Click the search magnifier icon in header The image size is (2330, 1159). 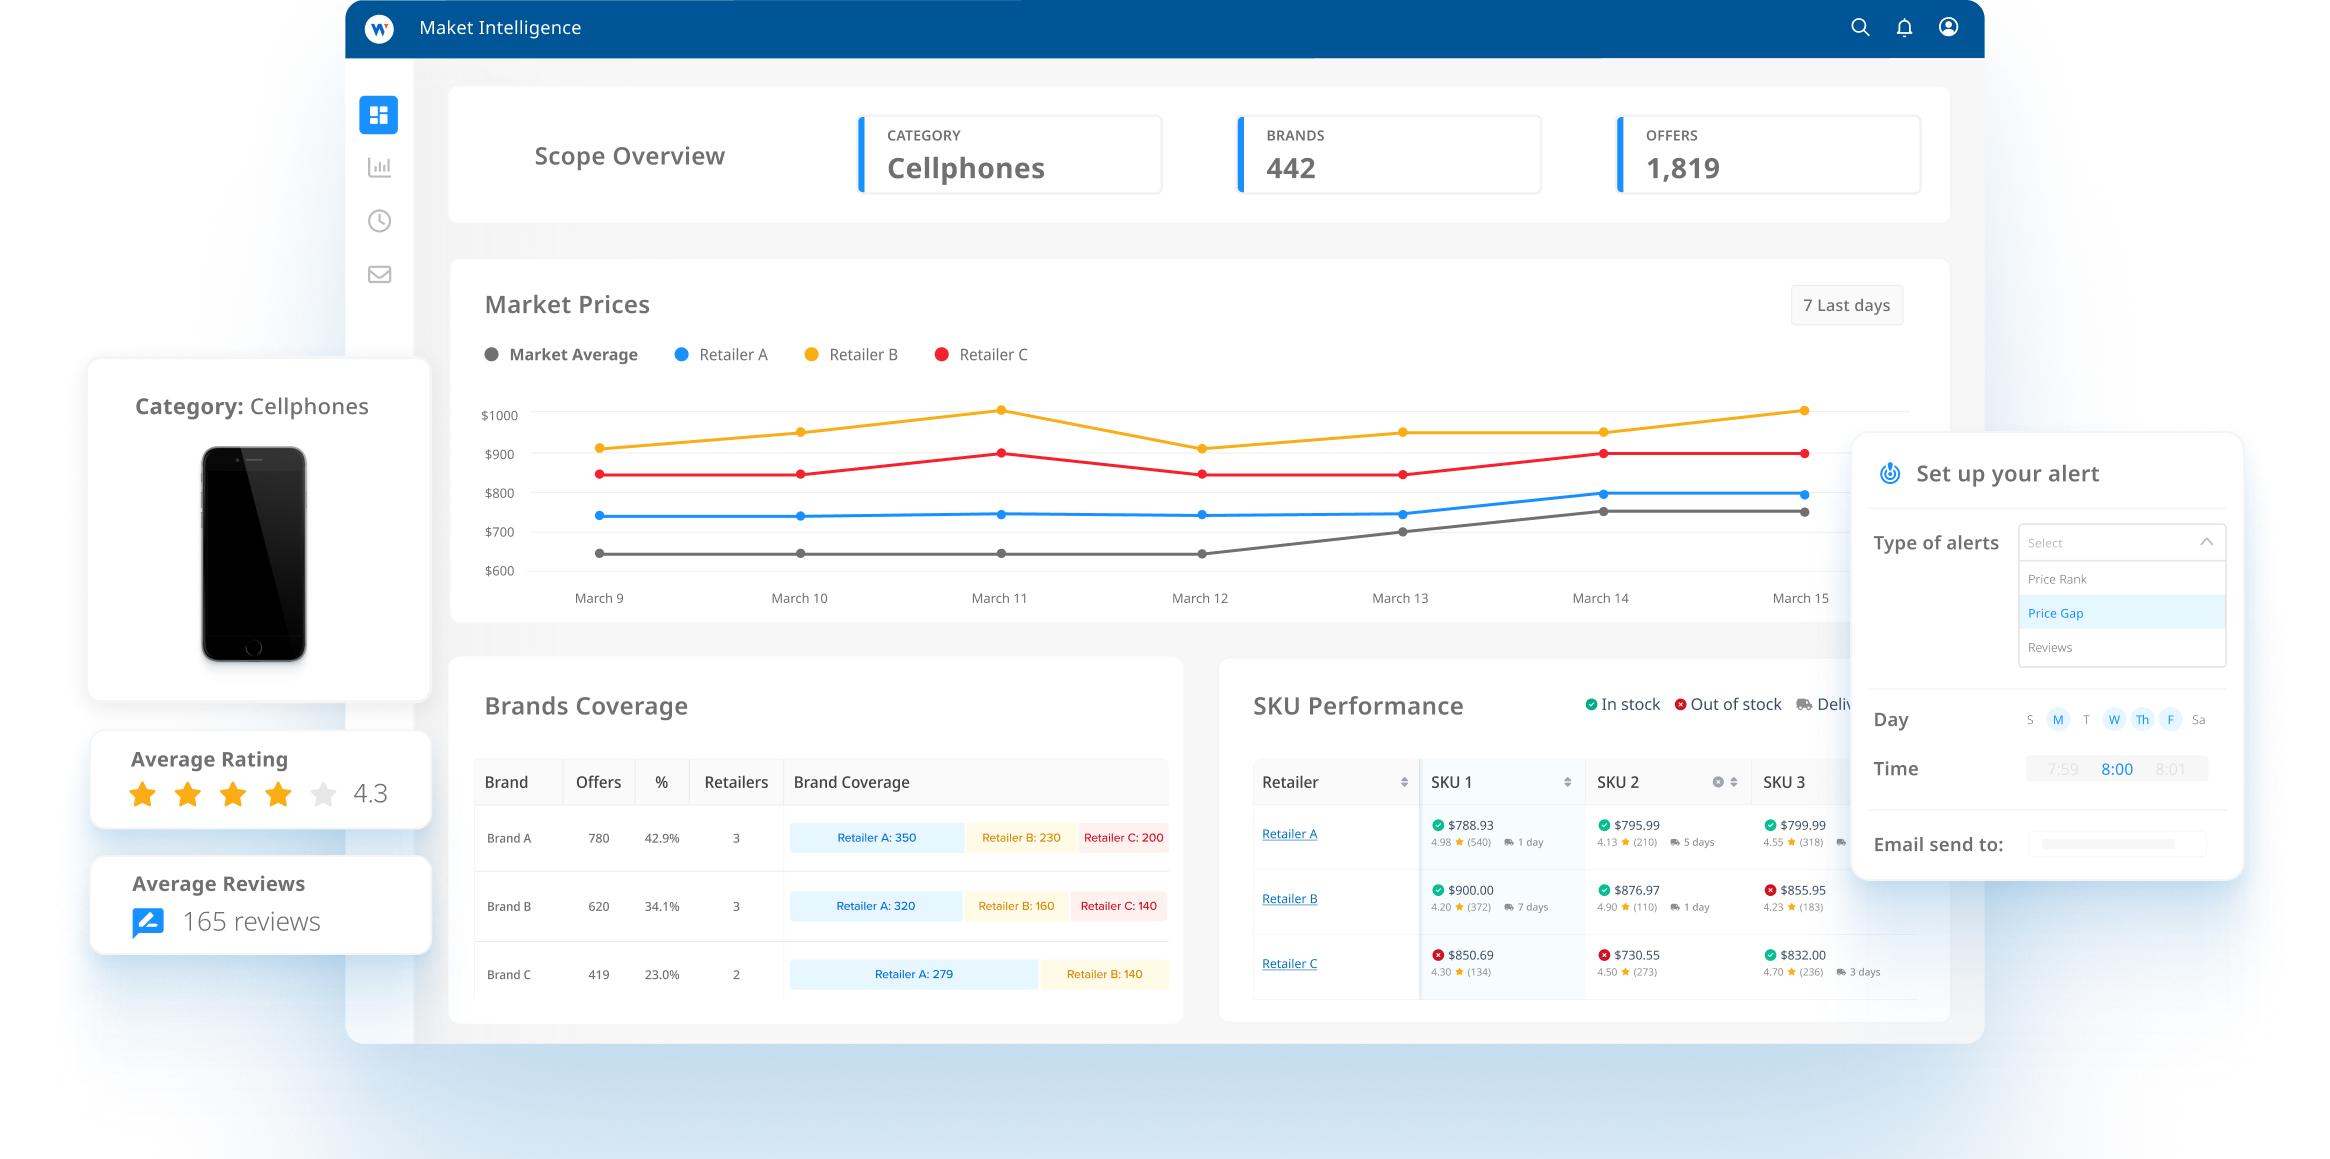tap(1859, 28)
